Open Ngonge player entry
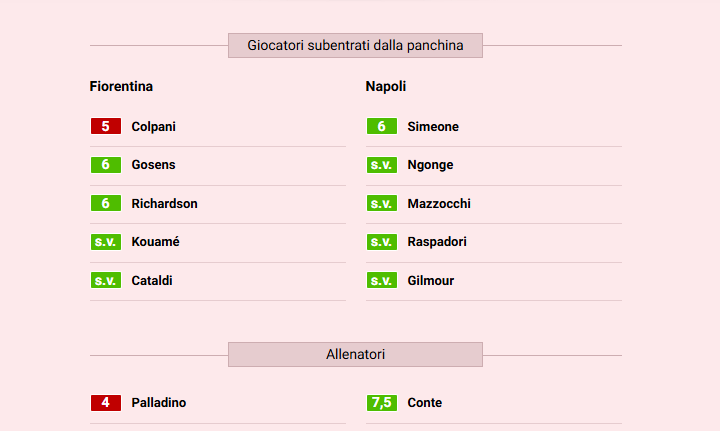720x431 pixels. pos(430,165)
